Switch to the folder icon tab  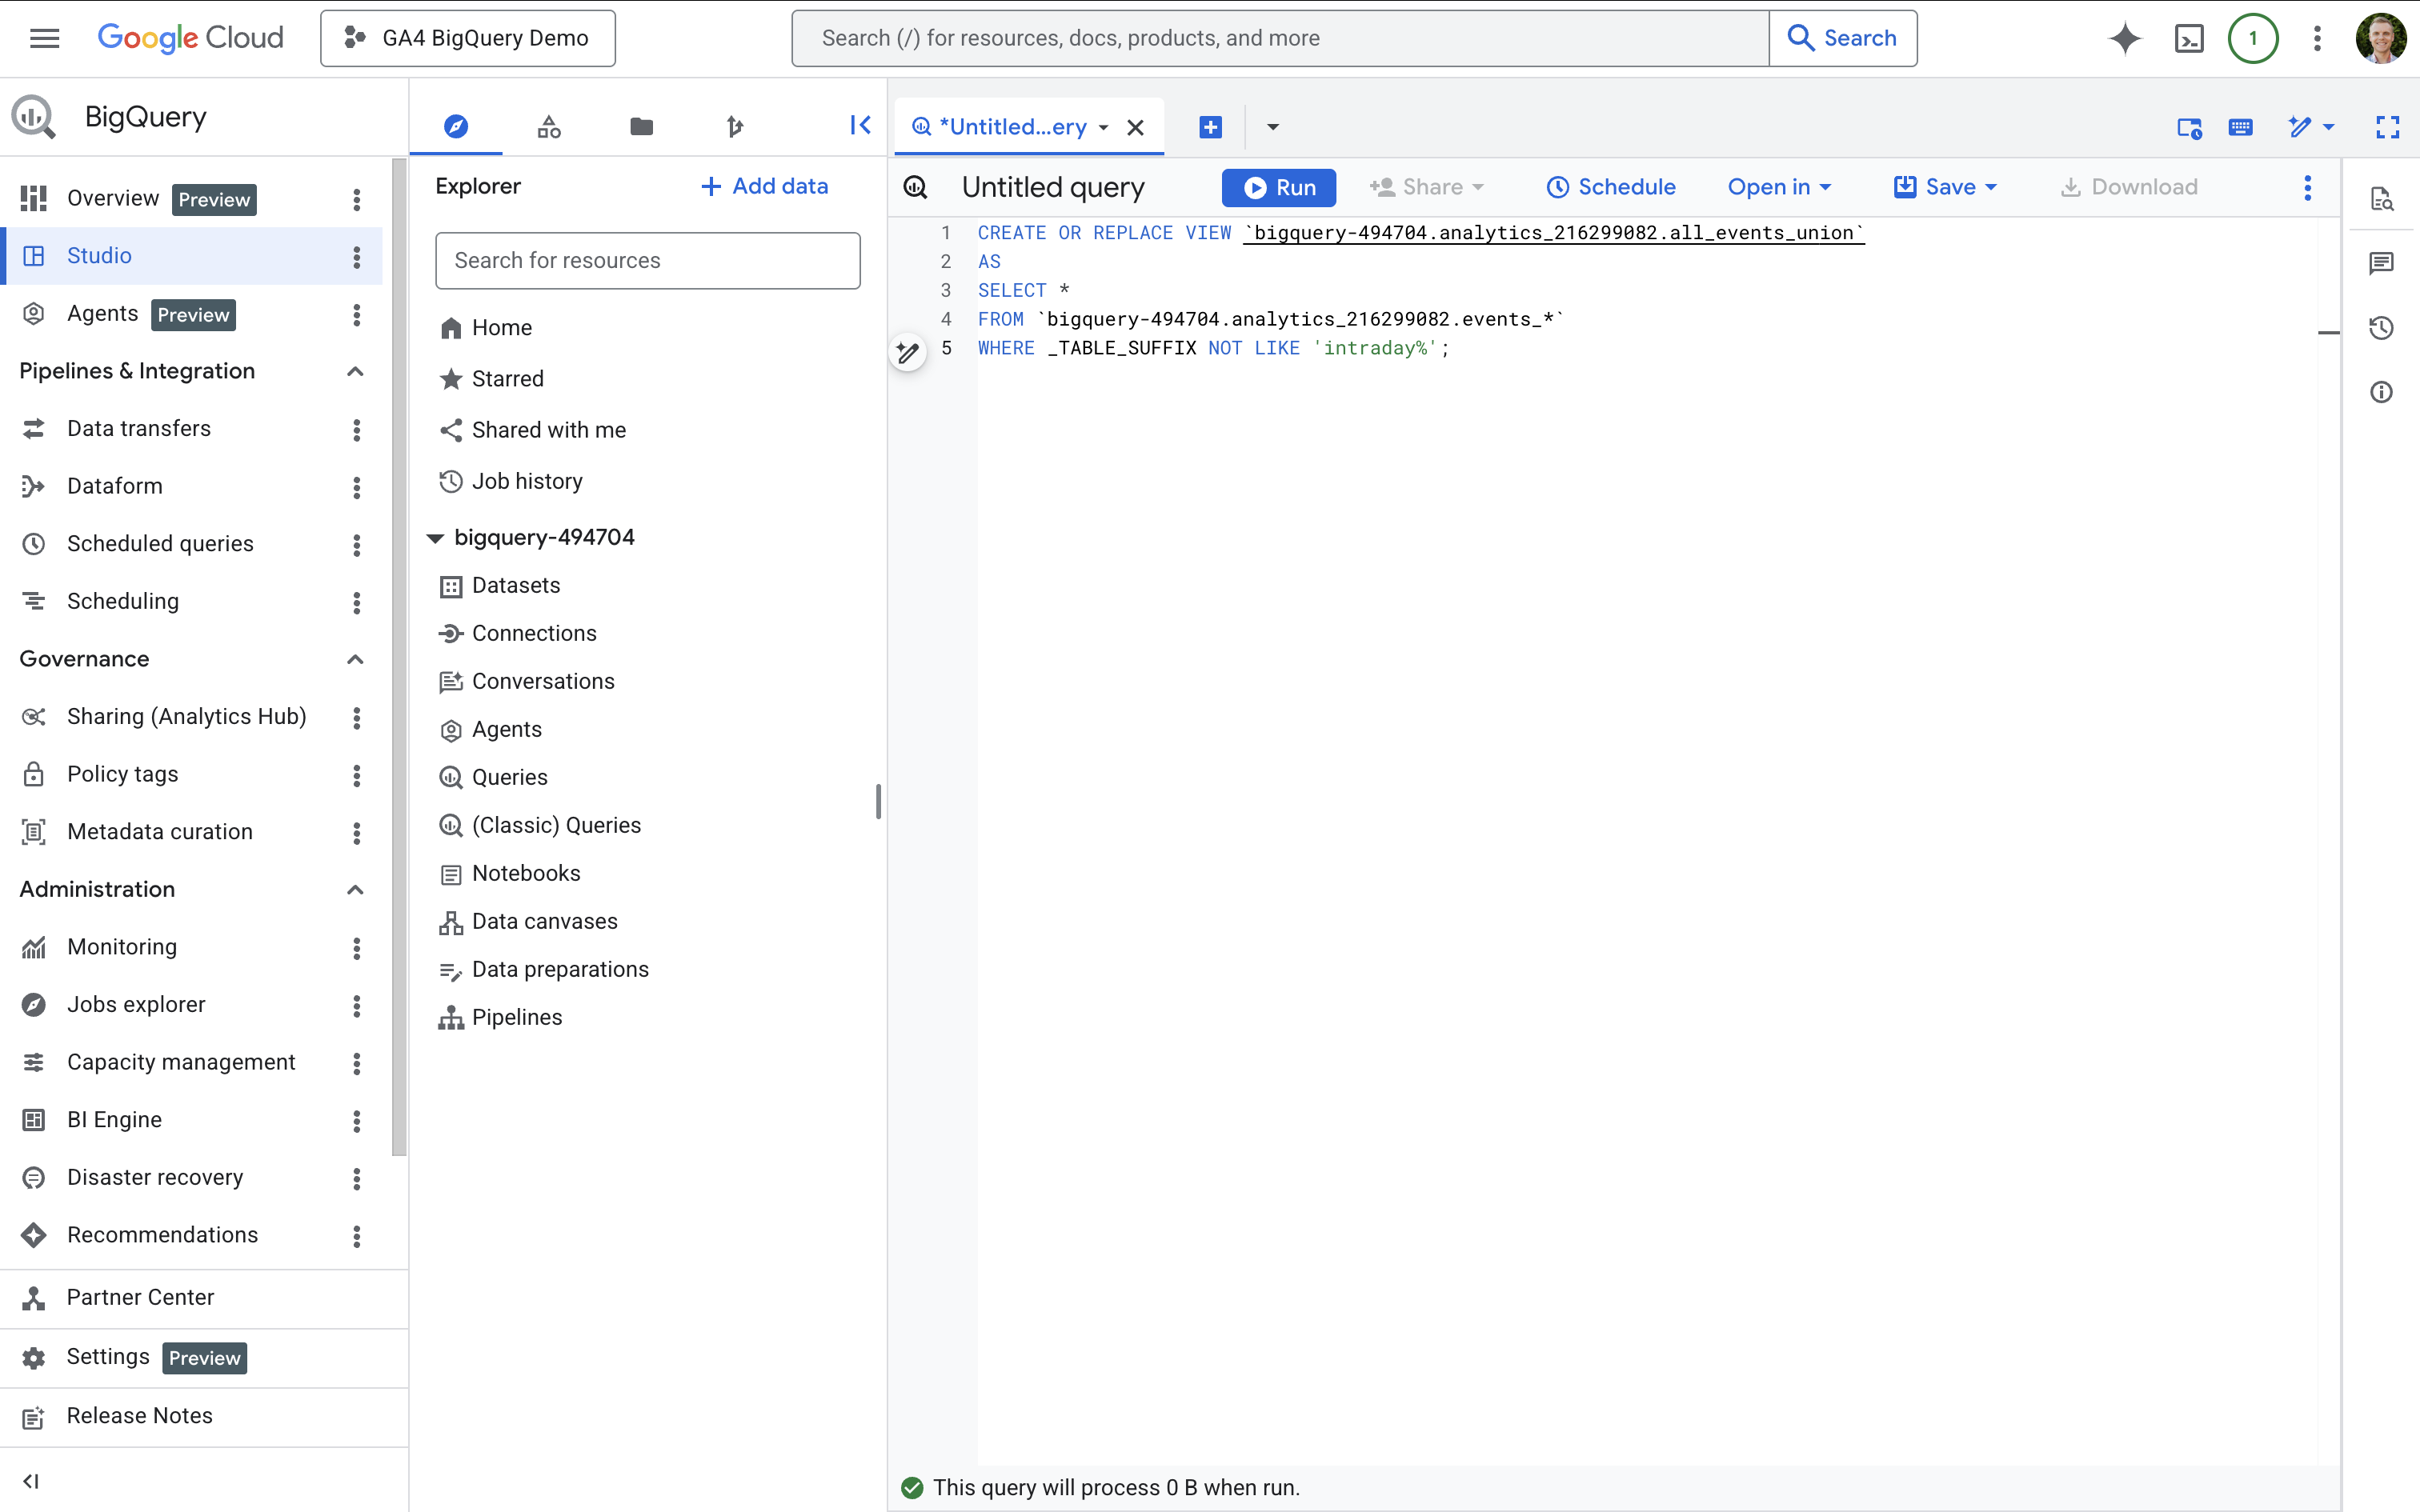point(642,126)
